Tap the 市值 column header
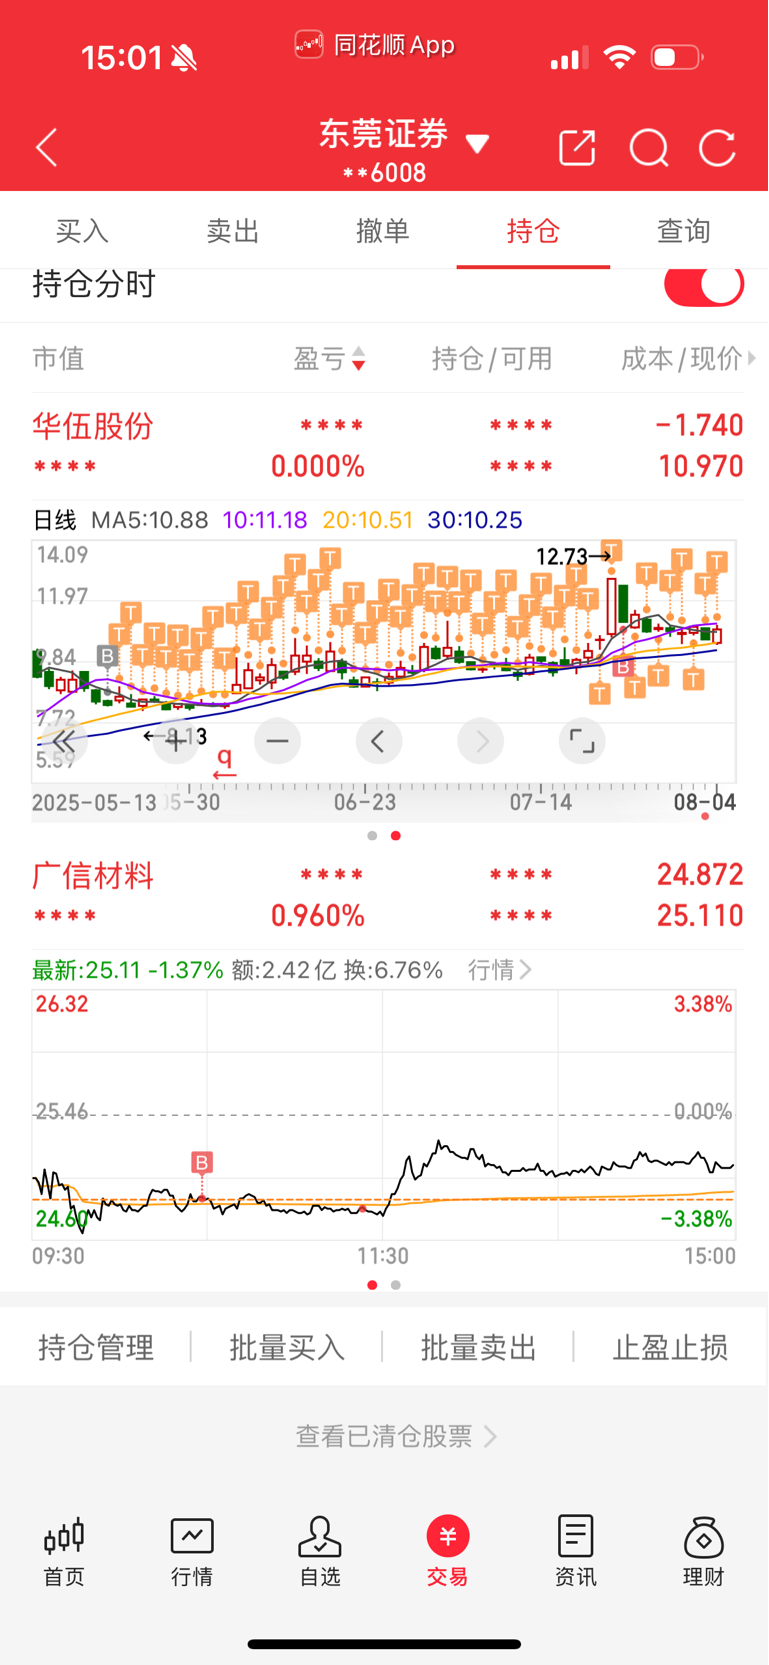The width and height of the screenshot is (769, 1665). click(x=58, y=358)
